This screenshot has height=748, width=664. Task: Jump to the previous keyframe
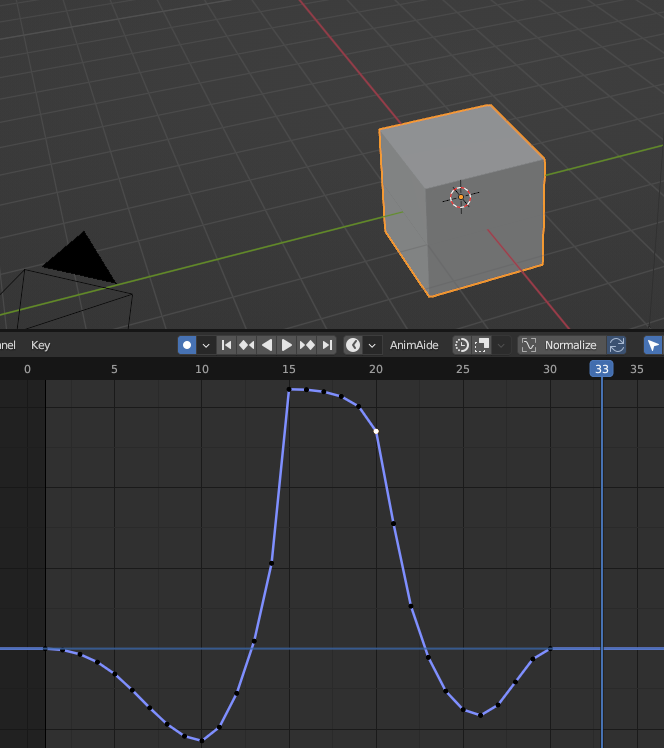pos(247,345)
